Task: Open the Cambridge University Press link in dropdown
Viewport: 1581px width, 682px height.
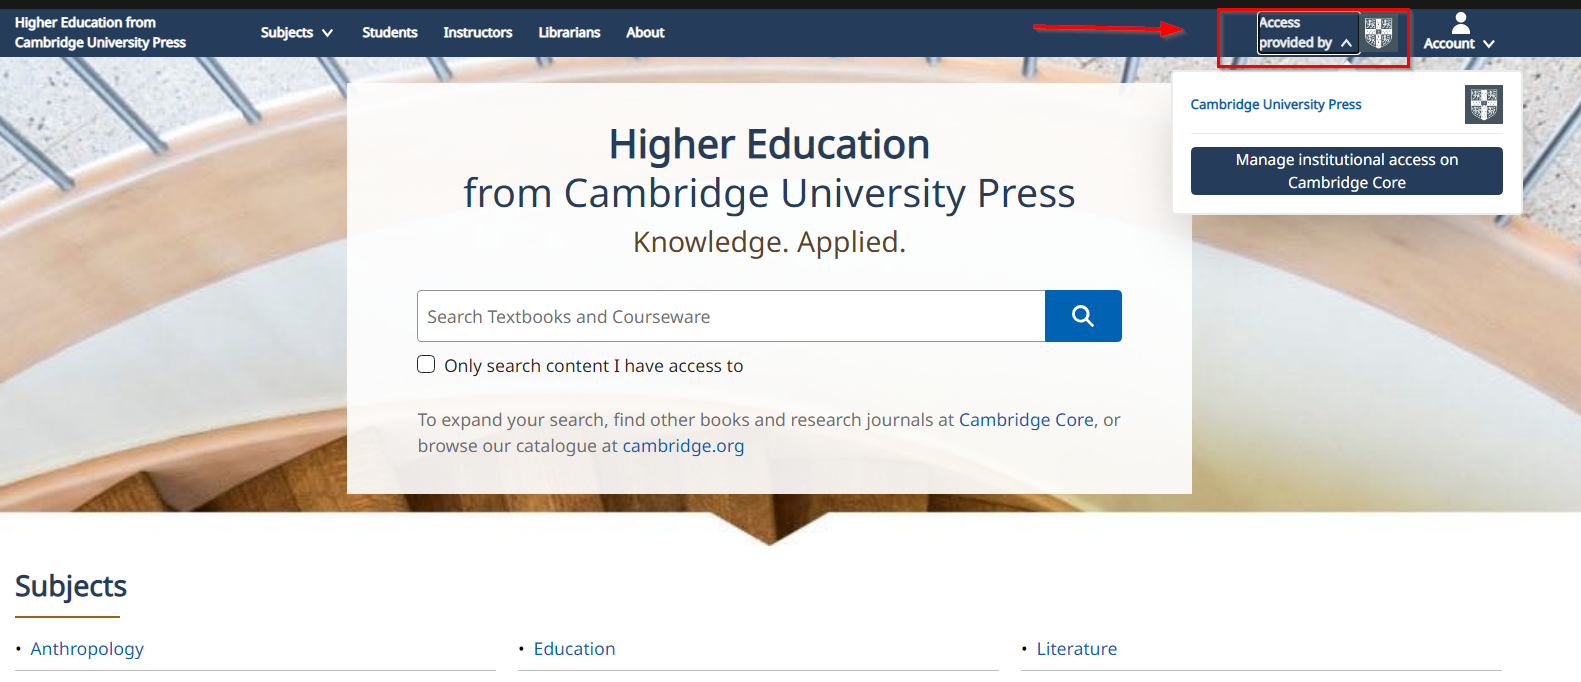Action: pyautogui.click(x=1276, y=104)
